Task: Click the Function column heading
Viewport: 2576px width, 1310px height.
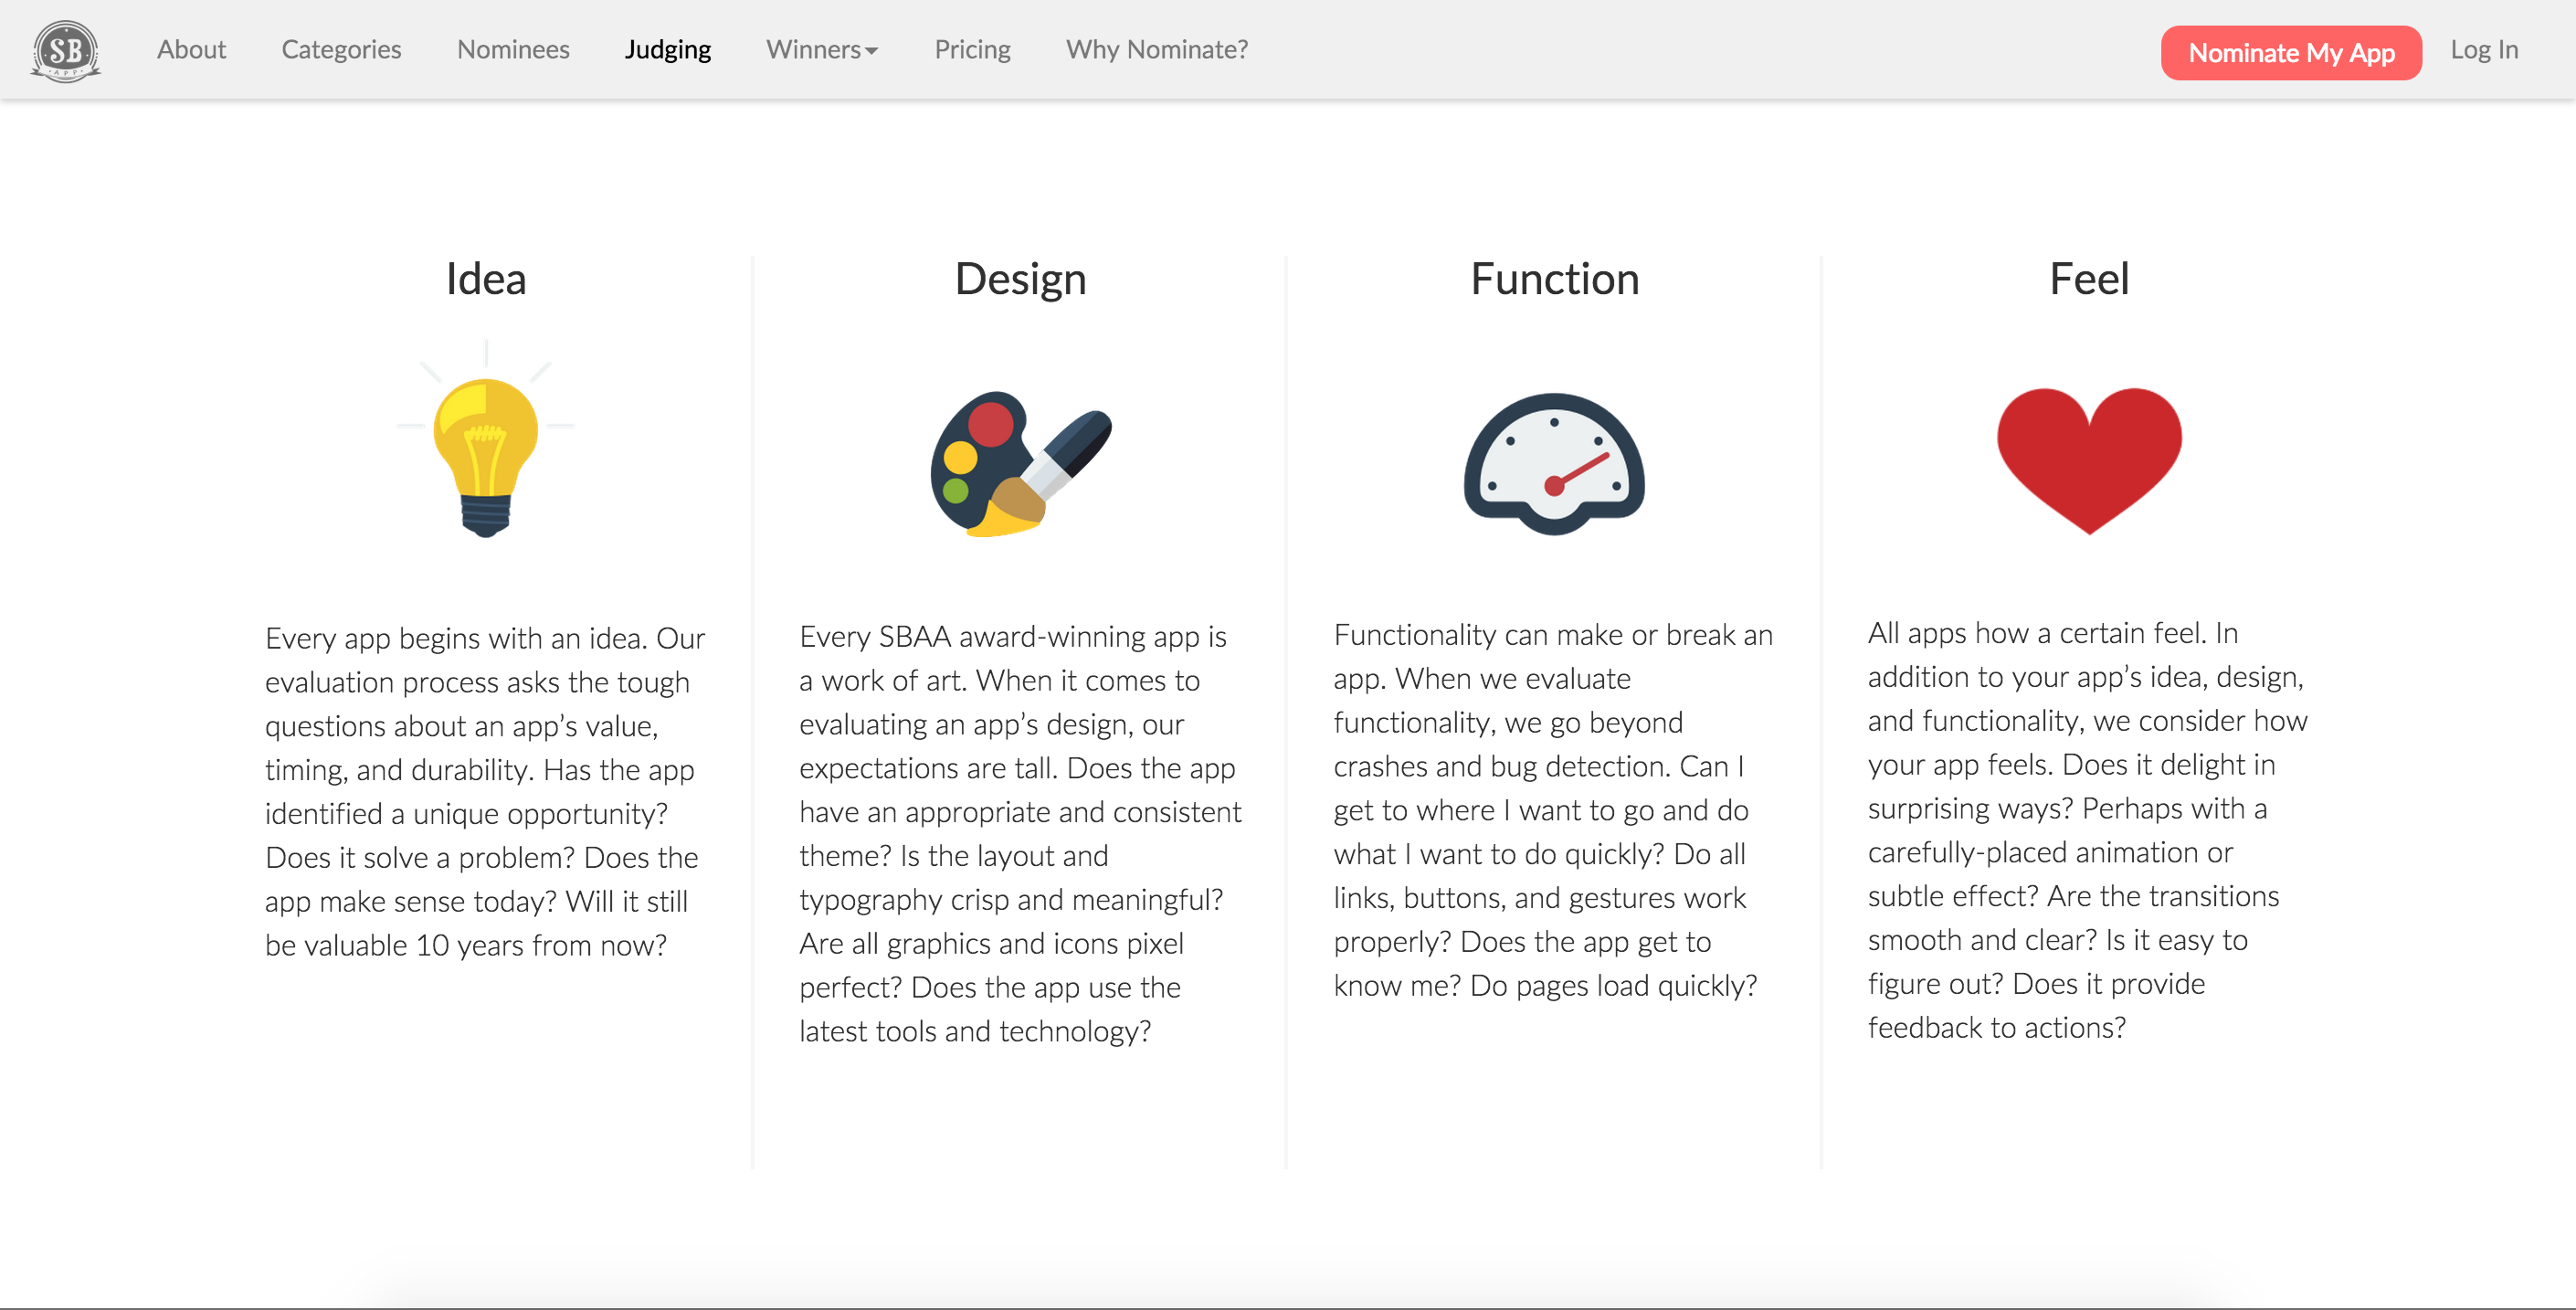Action: (1554, 279)
